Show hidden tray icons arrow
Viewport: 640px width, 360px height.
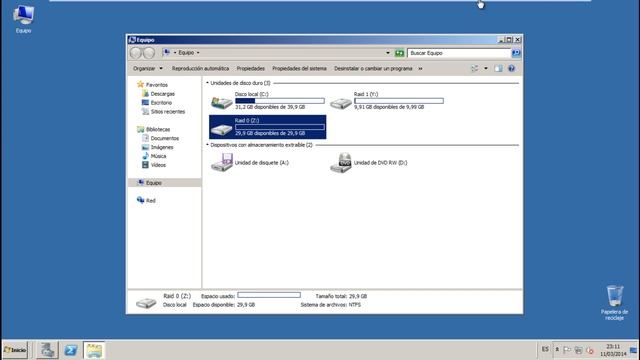click(557, 350)
